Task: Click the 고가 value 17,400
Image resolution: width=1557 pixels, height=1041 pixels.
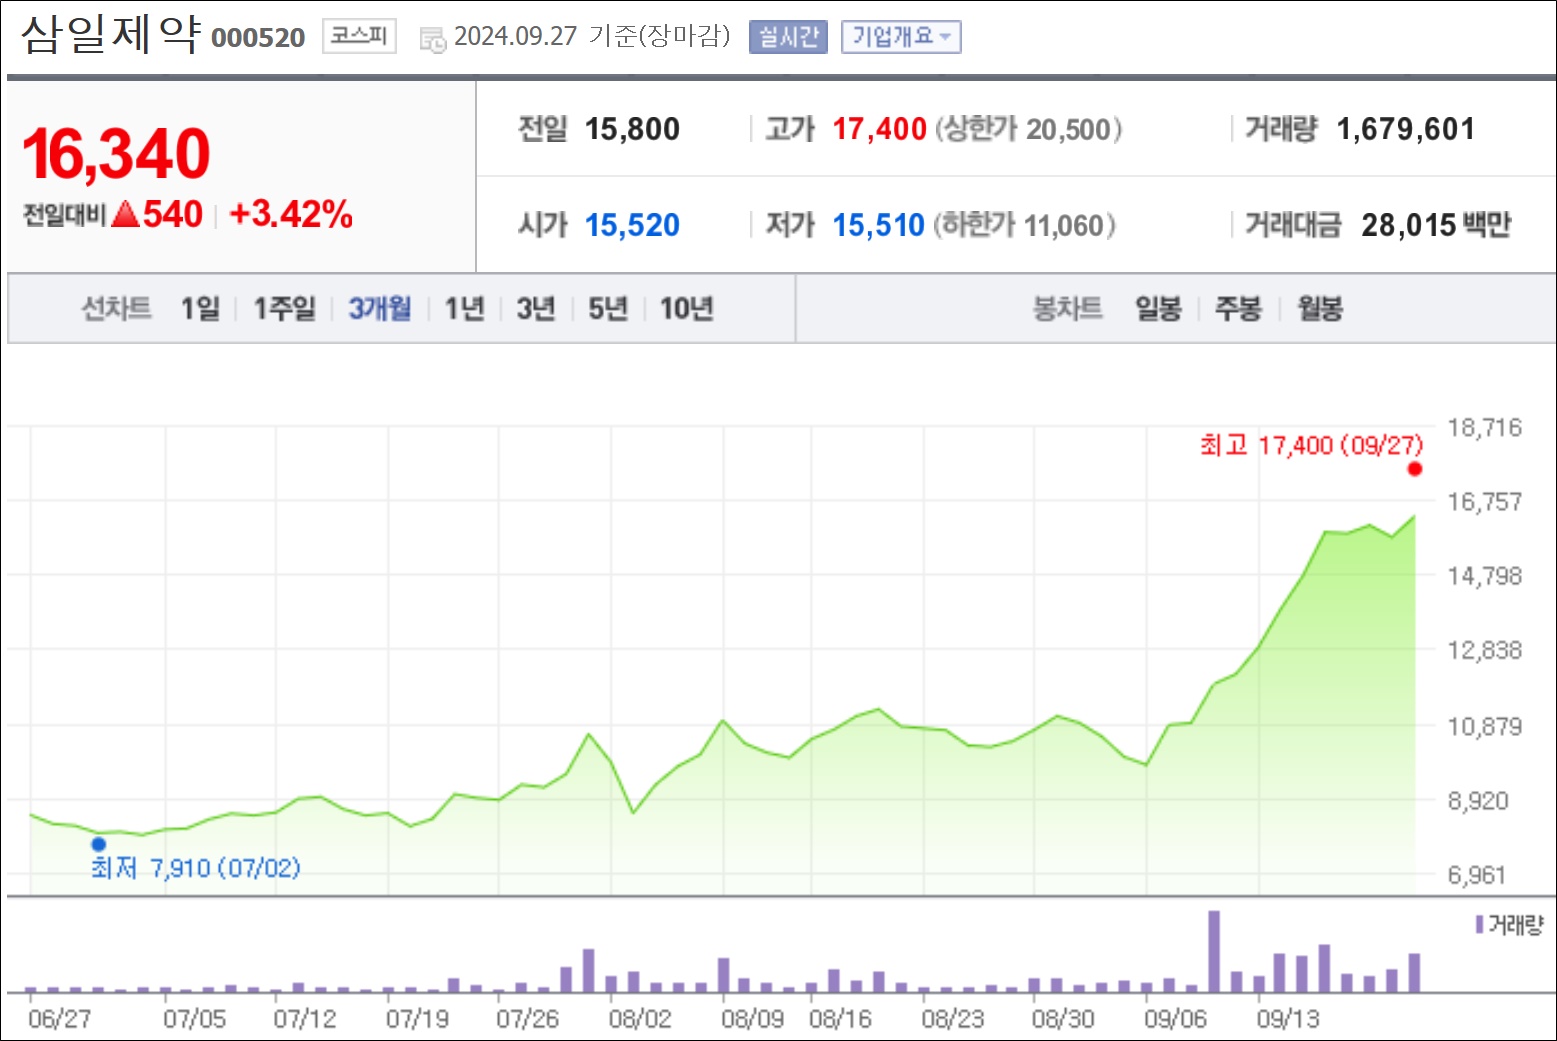Action: (x=879, y=129)
